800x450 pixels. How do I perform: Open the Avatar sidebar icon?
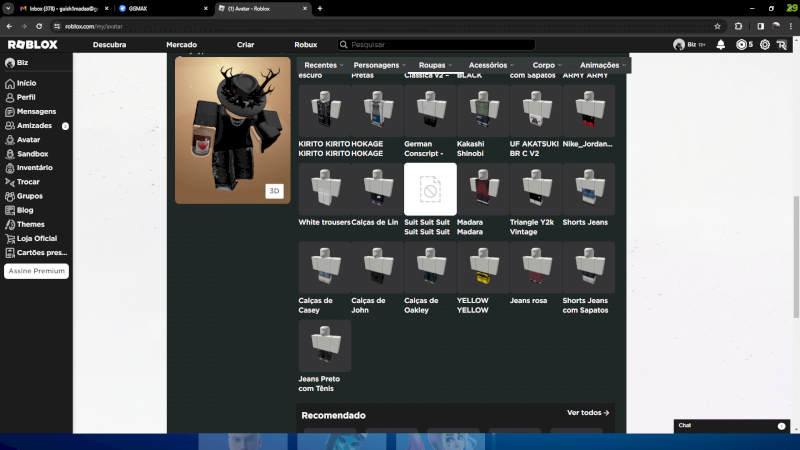pyautogui.click(x=10, y=140)
